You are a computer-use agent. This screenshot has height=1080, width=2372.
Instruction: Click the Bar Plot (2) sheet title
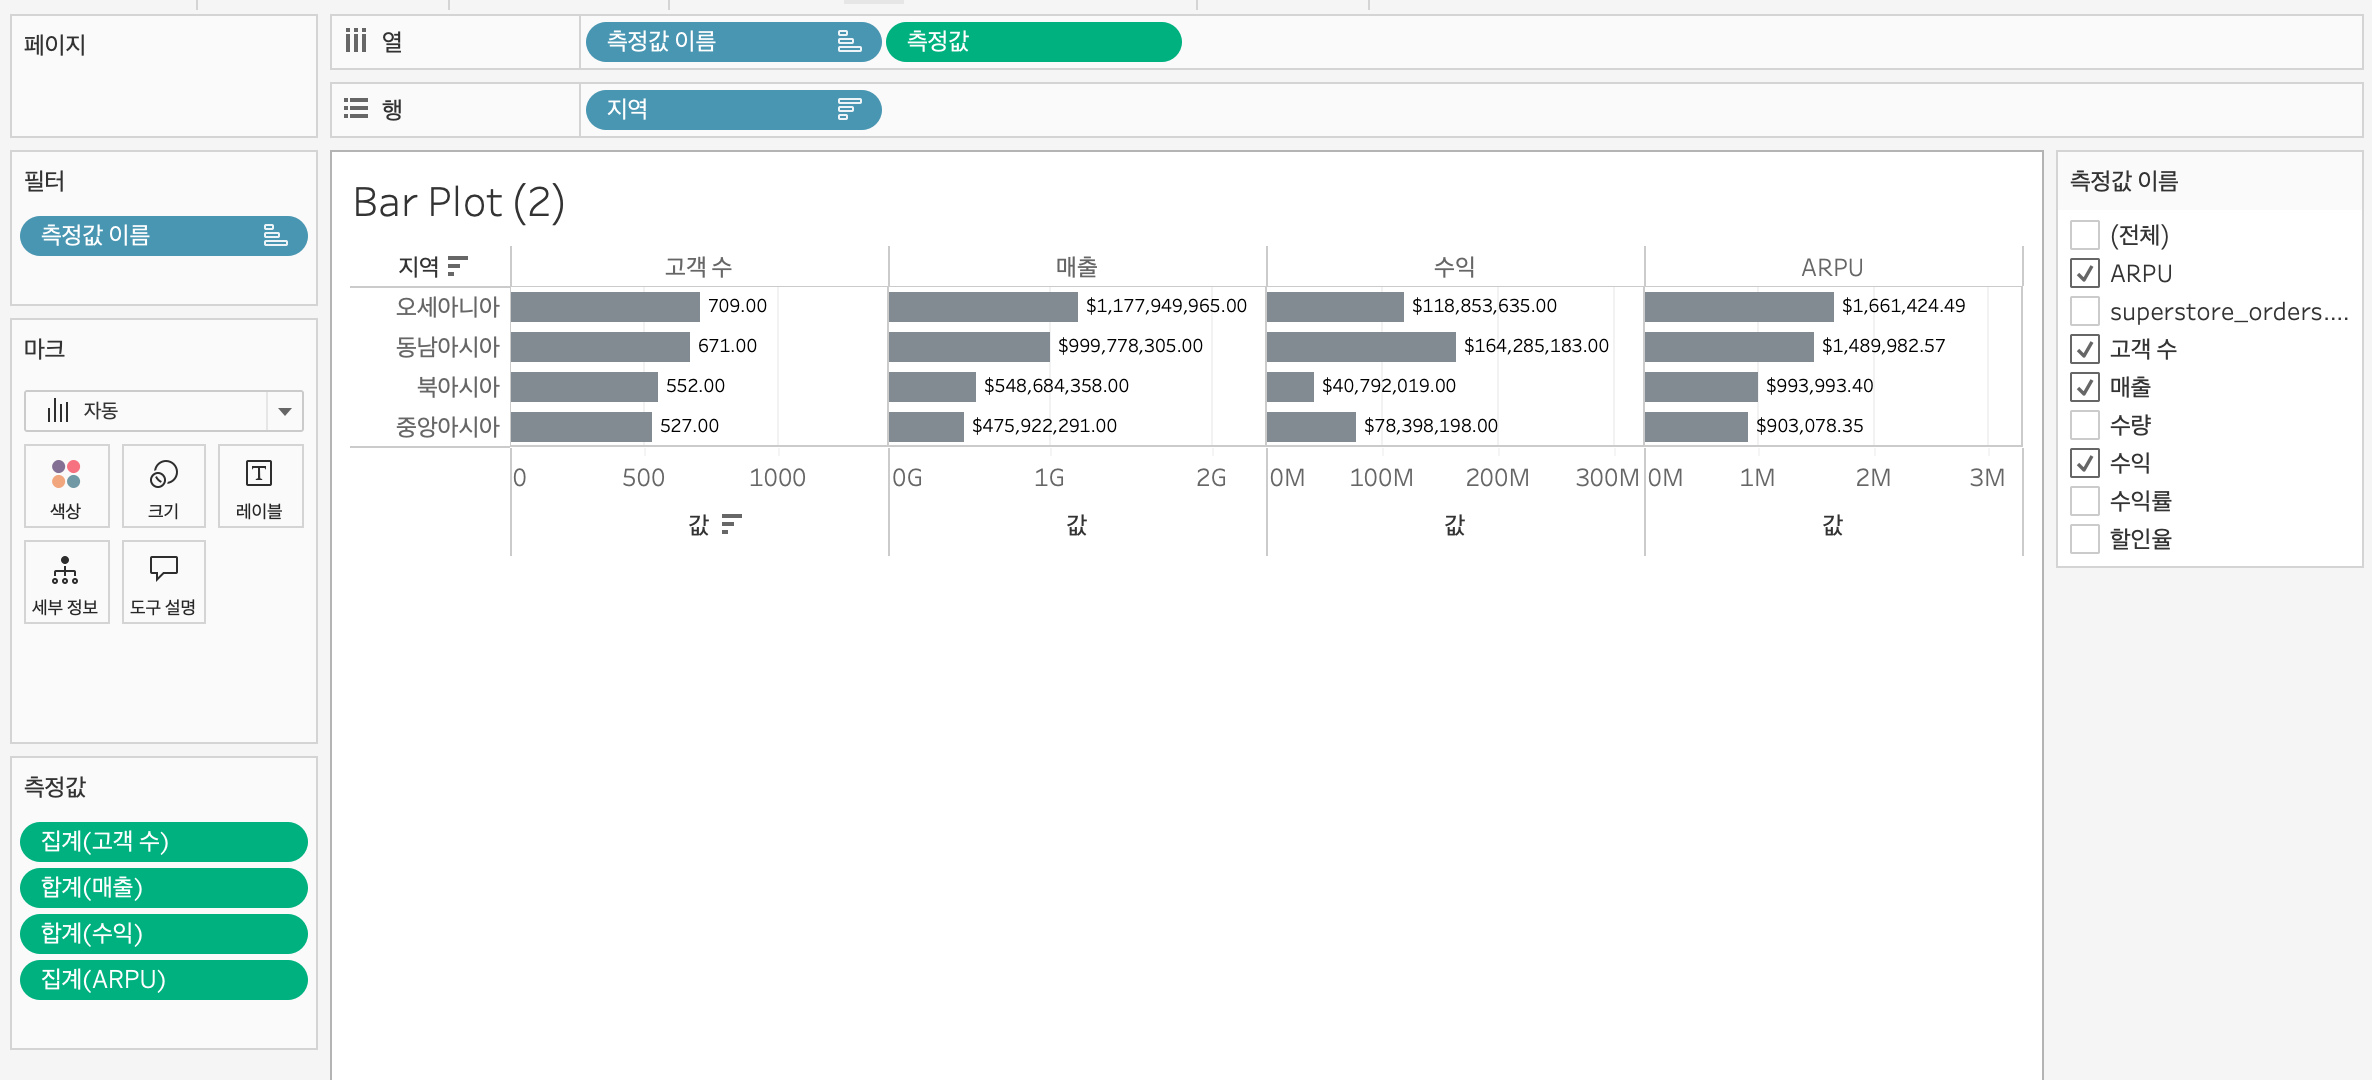[x=459, y=202]
